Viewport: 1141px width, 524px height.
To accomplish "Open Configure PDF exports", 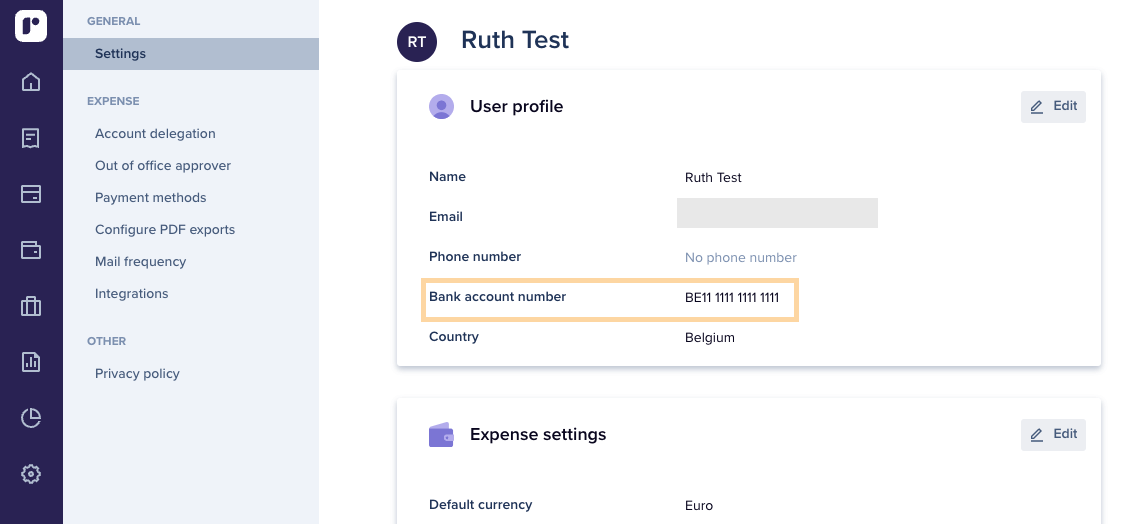I will click(165, 230).
